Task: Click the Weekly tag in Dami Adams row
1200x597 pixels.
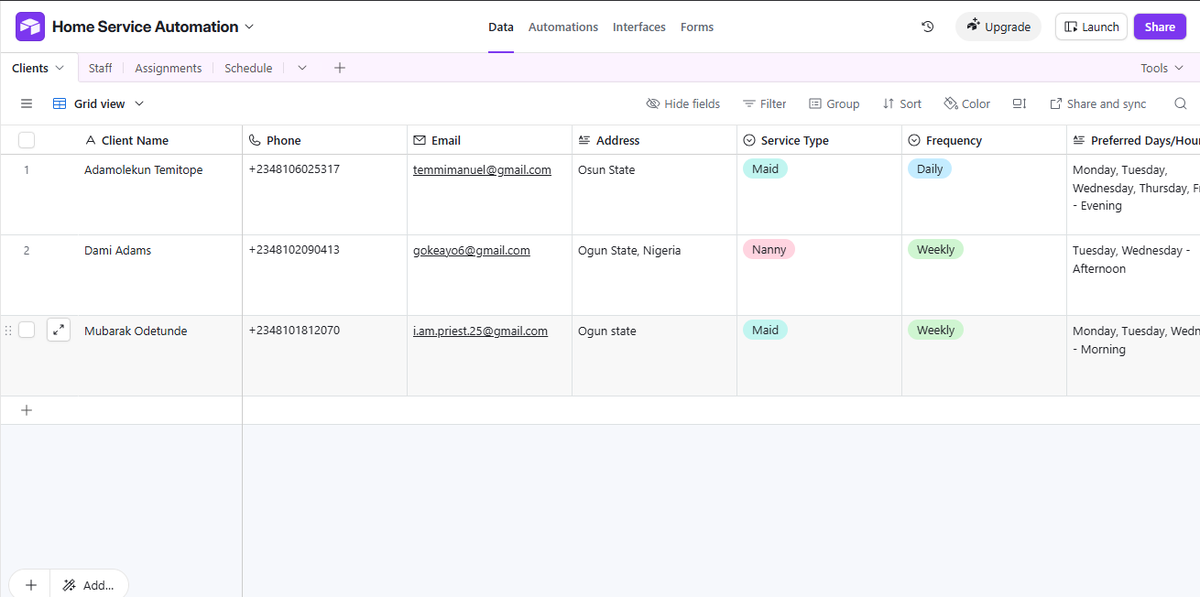Action: tap(936, 249)
